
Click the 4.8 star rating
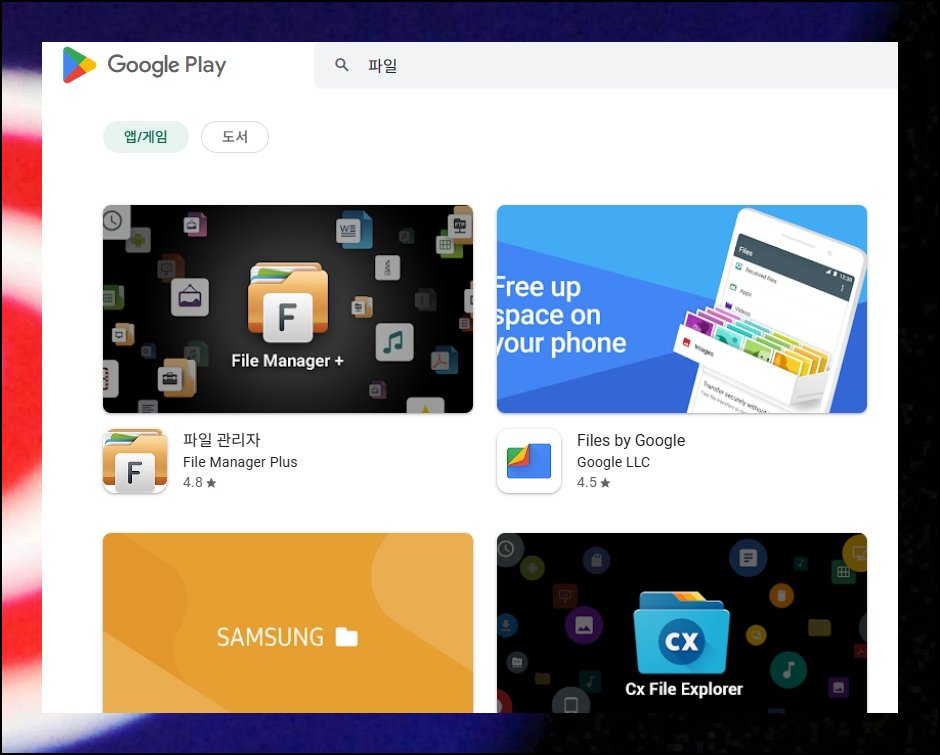199,483
